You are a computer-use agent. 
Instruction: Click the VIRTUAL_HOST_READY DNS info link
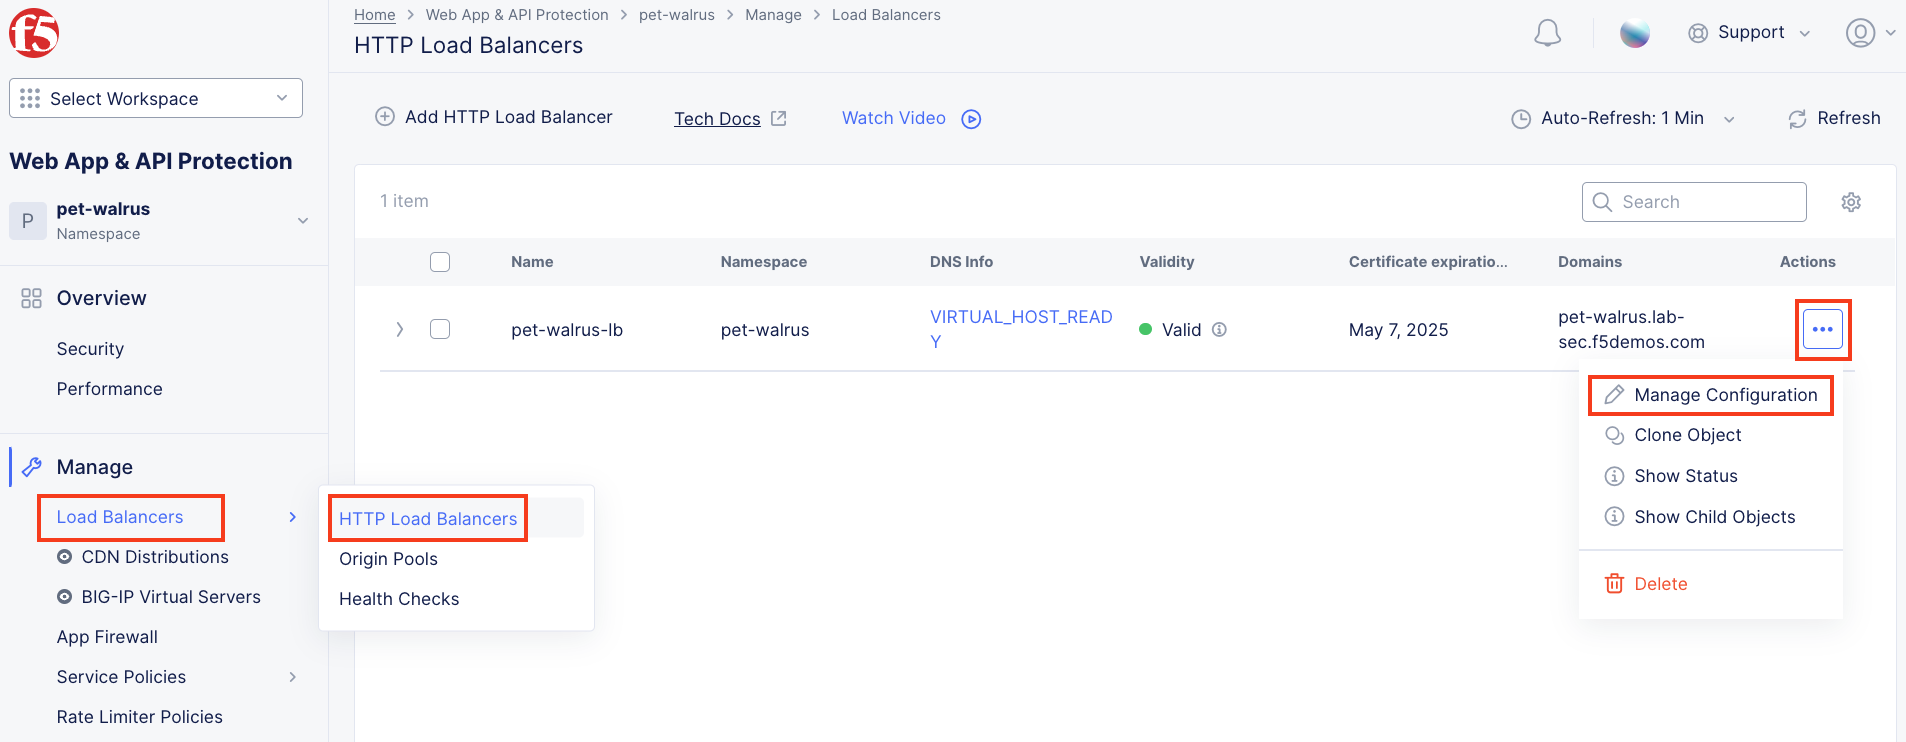pos(1021,329)
